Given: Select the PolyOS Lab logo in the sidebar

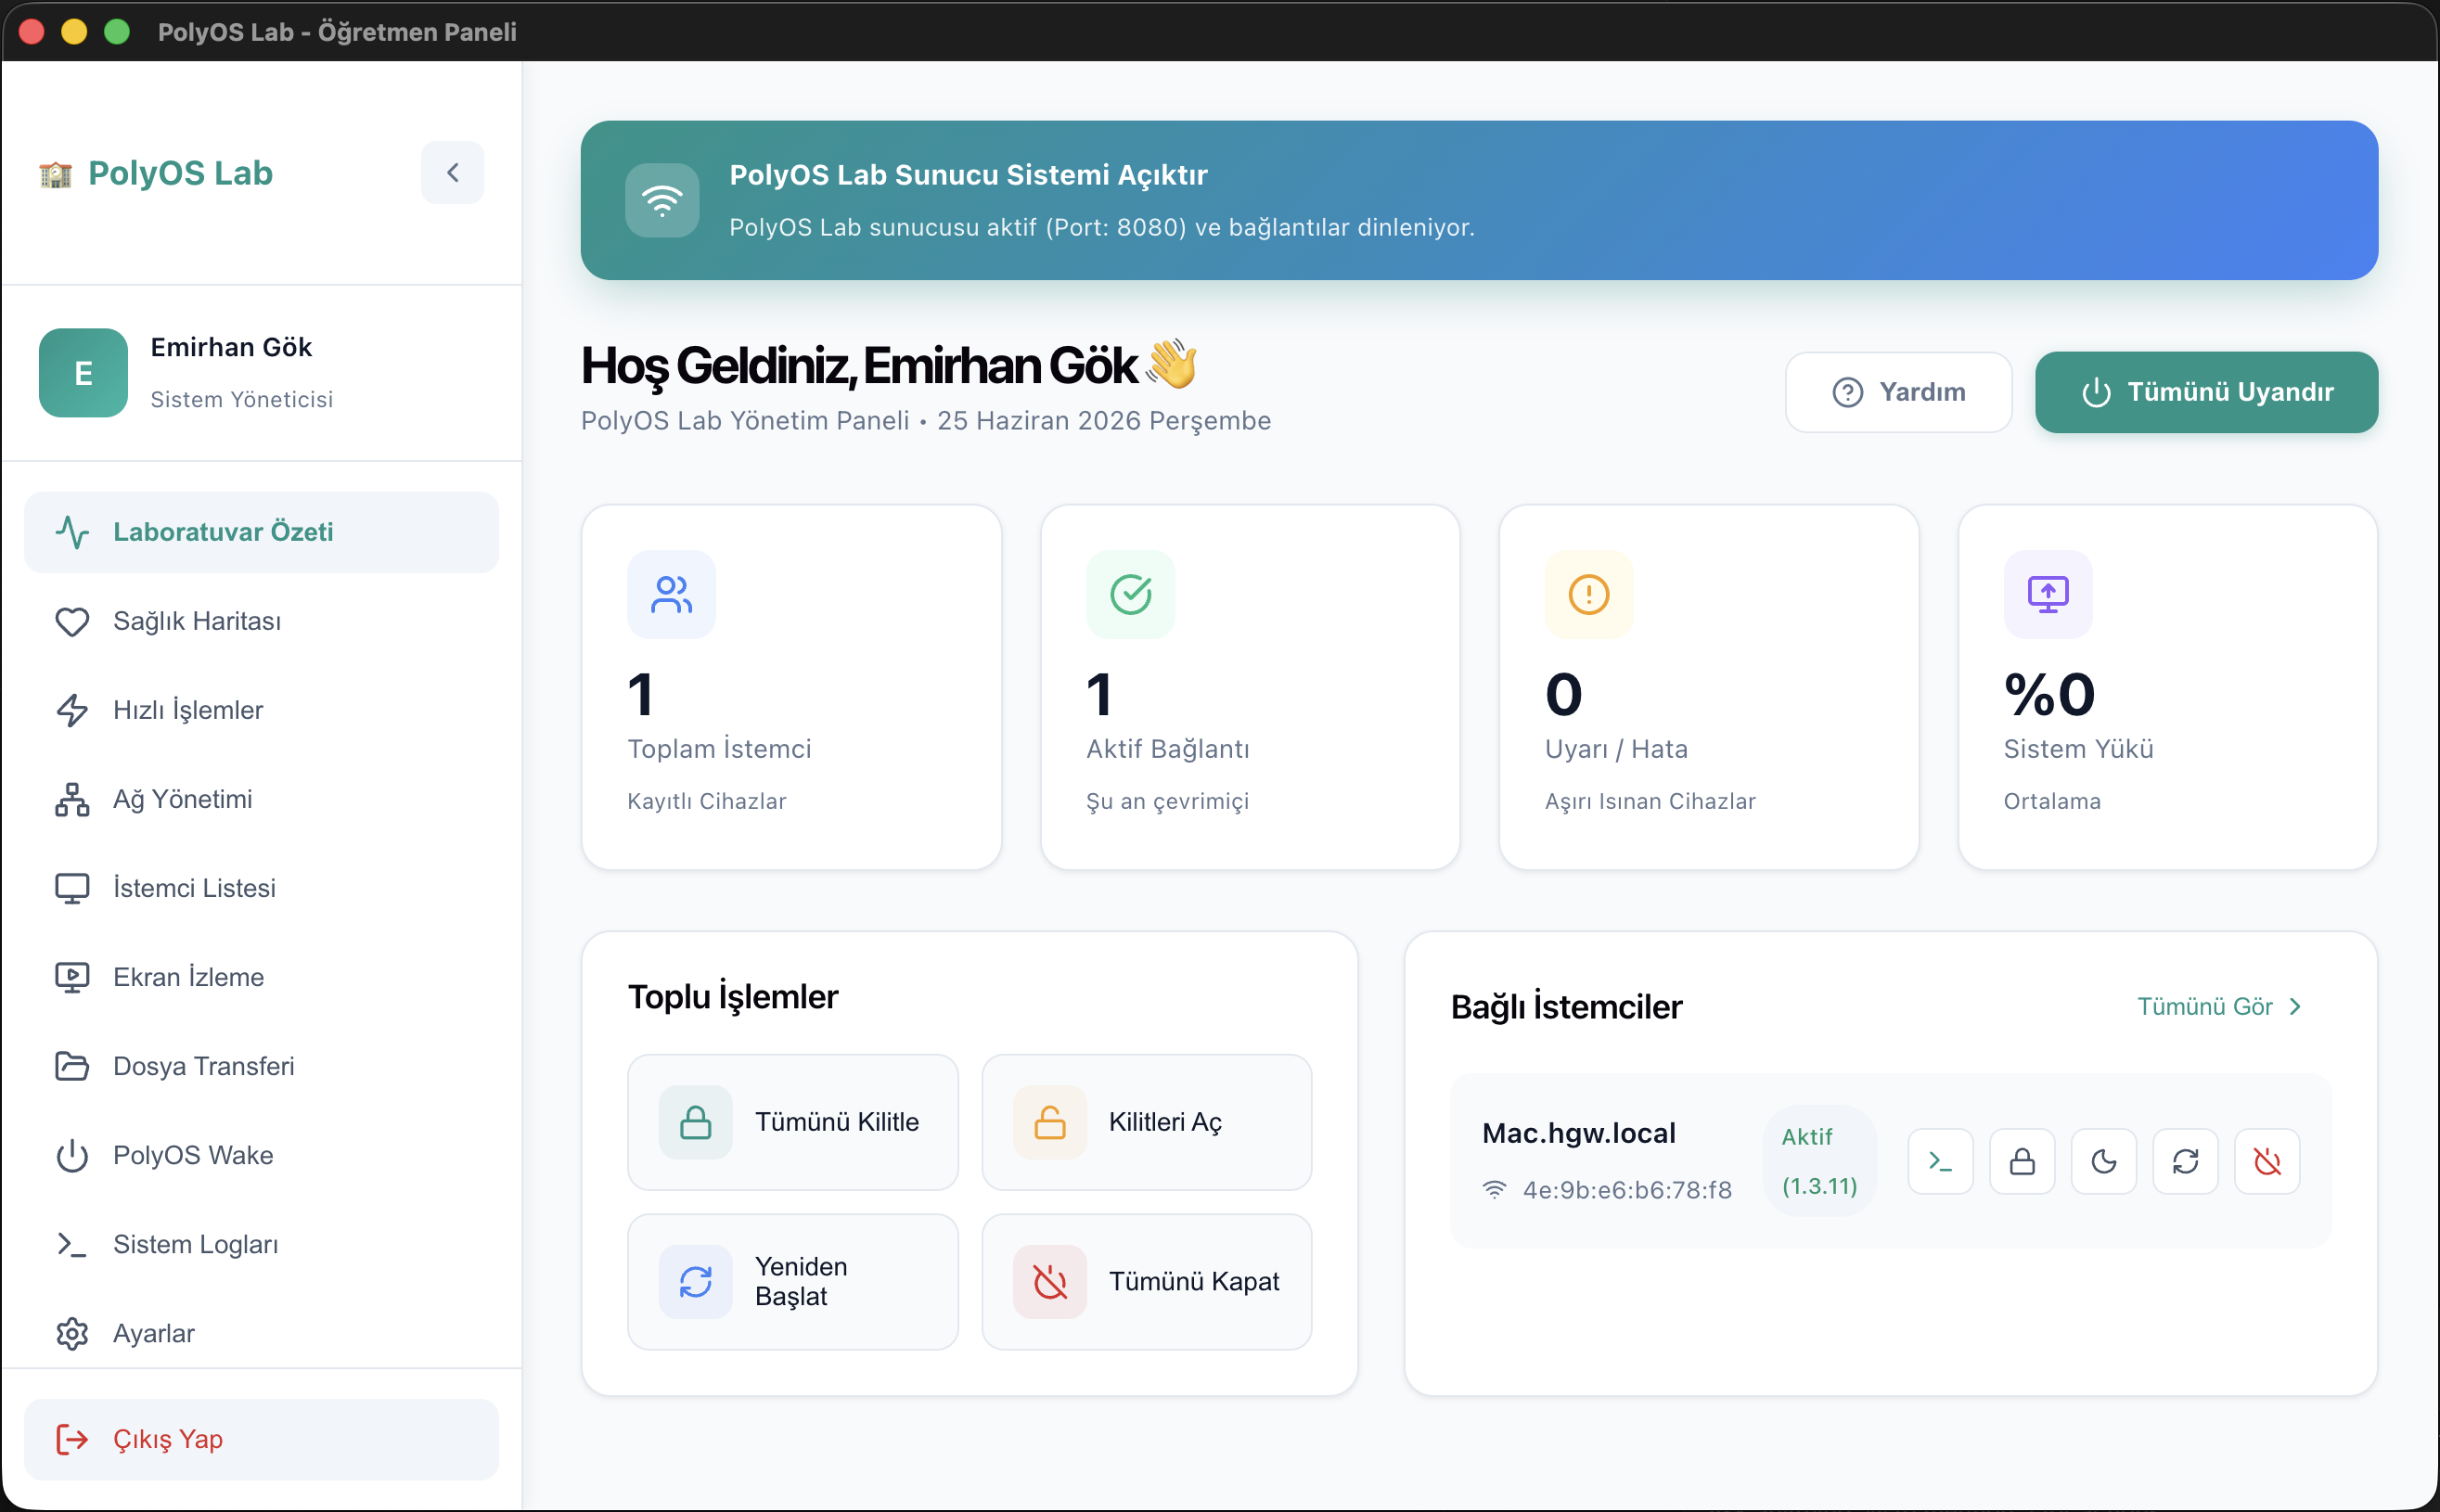Looking at the screenshot, I should [156, 173].
